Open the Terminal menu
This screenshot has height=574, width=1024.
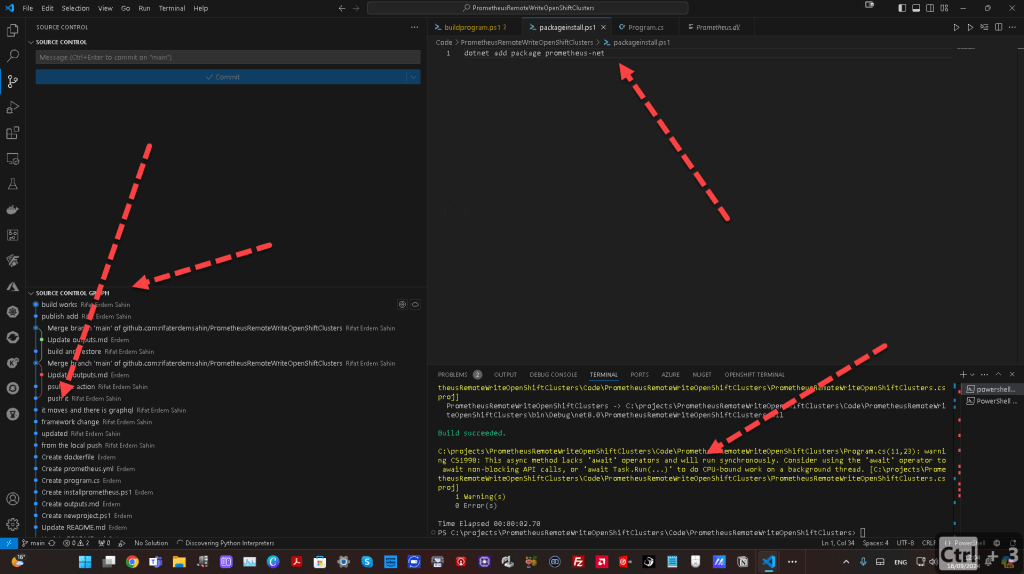172,8
